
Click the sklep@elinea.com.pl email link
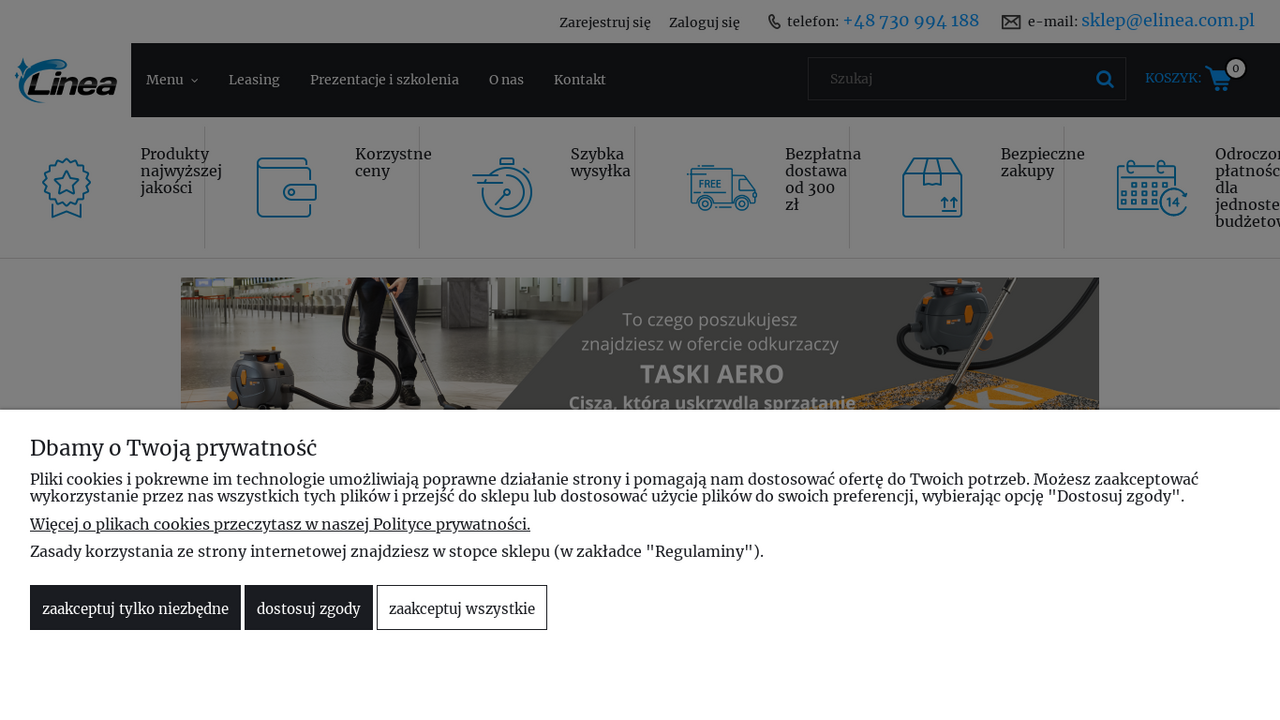pos(1168,21)
